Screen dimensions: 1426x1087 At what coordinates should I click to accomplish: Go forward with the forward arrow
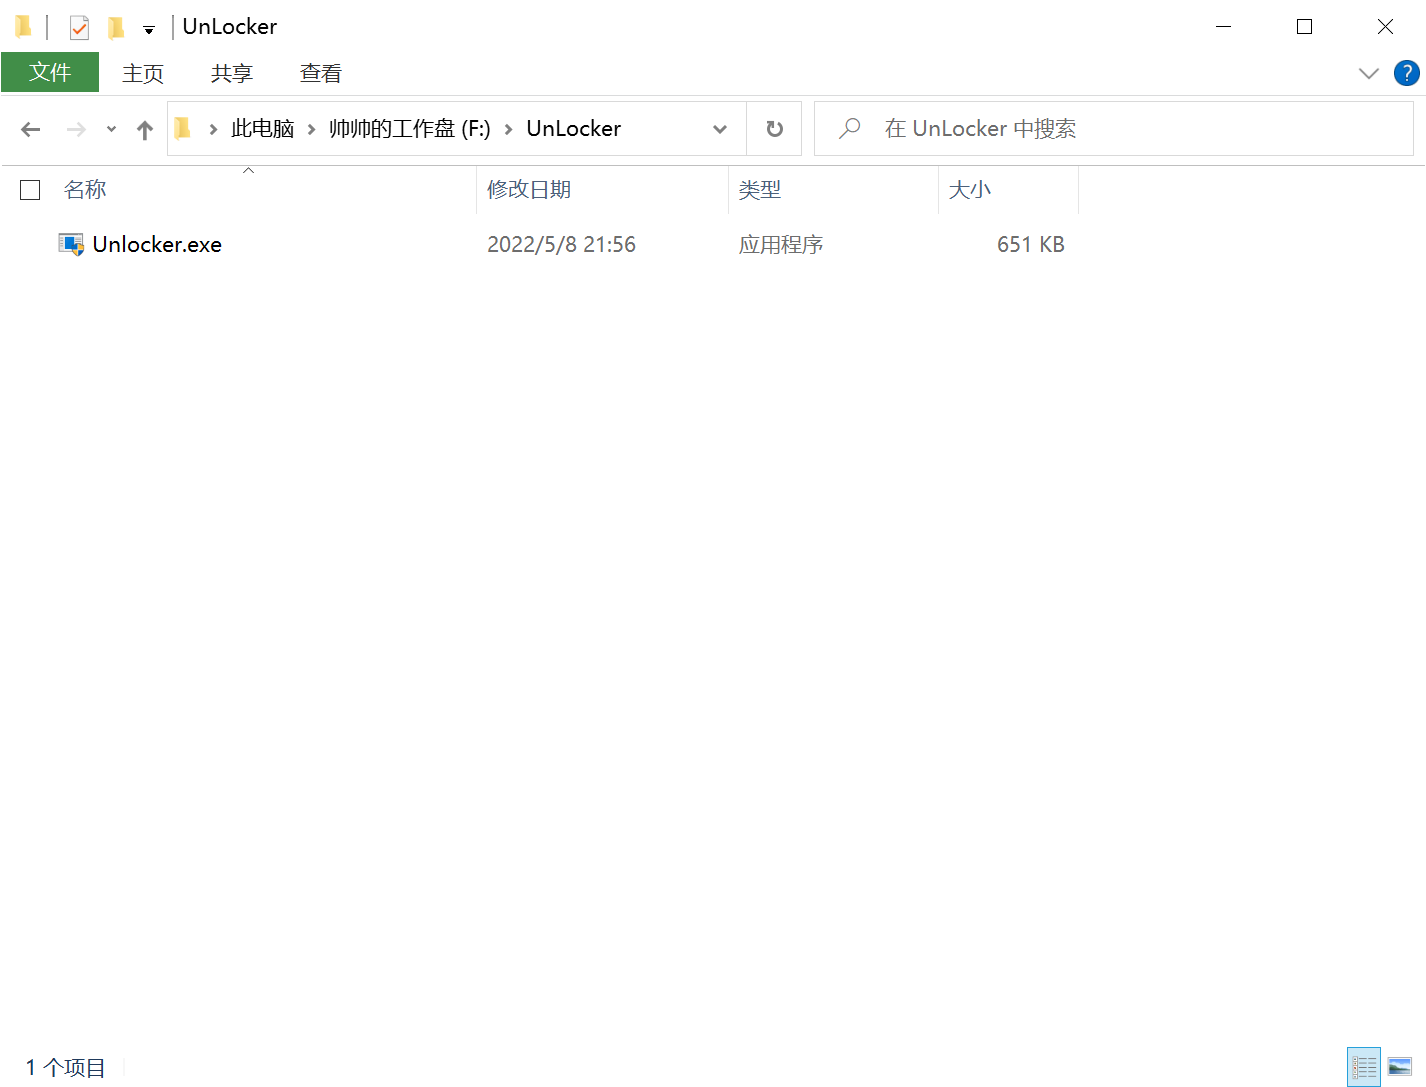tap(76, 129)
